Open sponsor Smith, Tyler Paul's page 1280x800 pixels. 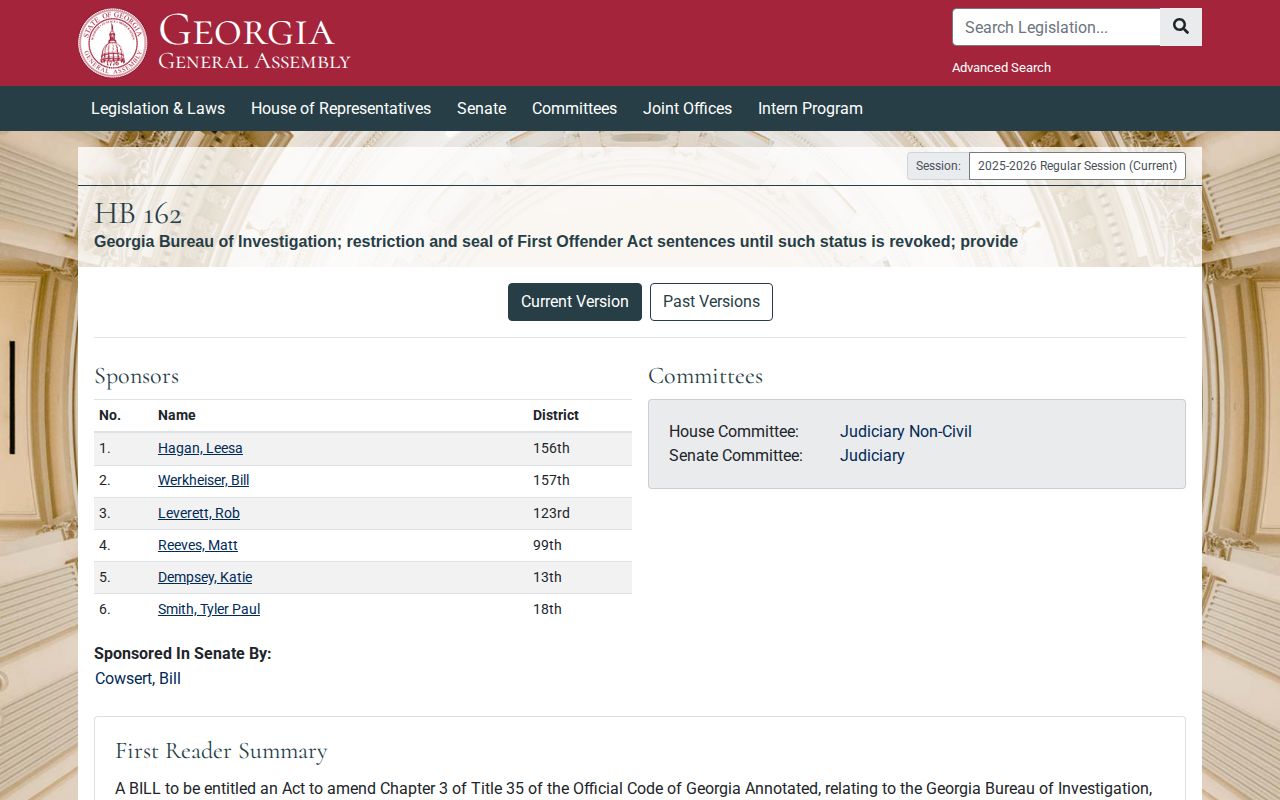[x=209, y=609]
